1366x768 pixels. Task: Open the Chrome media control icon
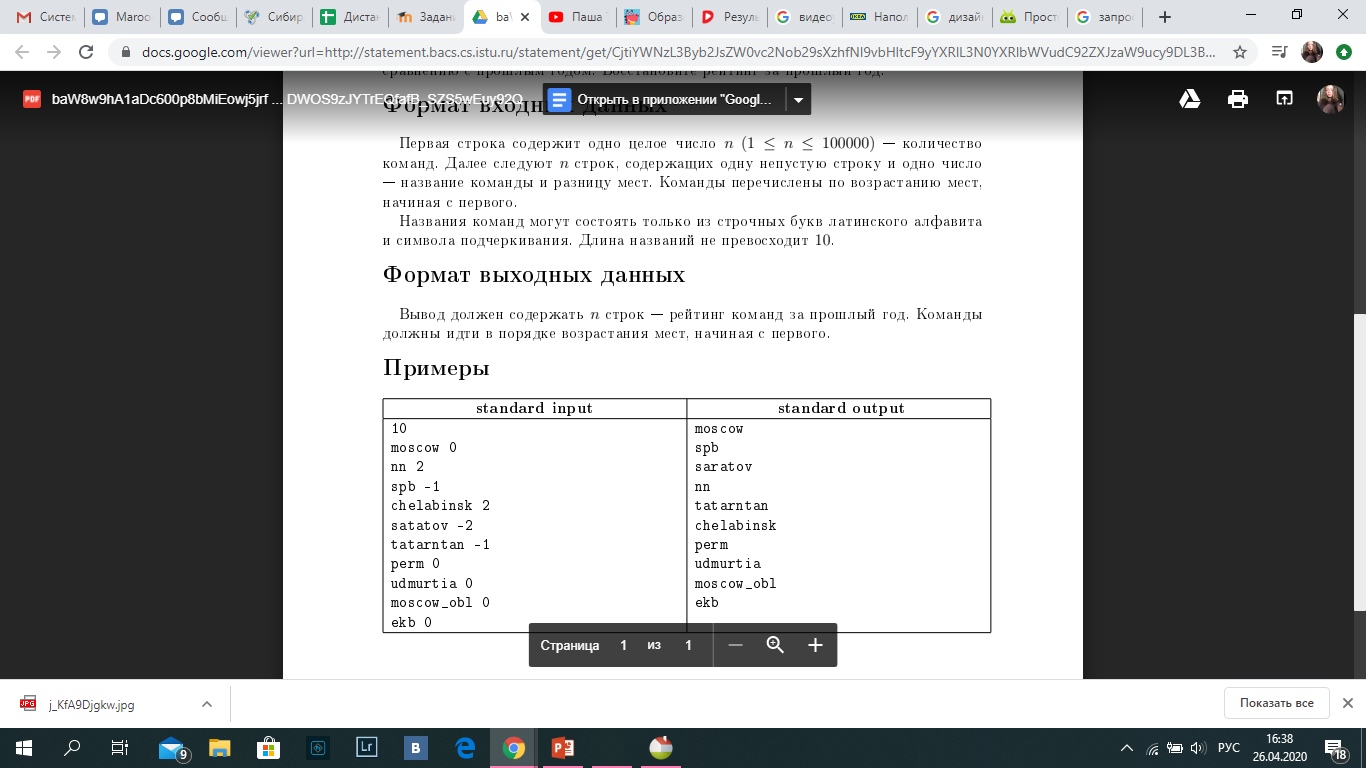(1278, 52)
